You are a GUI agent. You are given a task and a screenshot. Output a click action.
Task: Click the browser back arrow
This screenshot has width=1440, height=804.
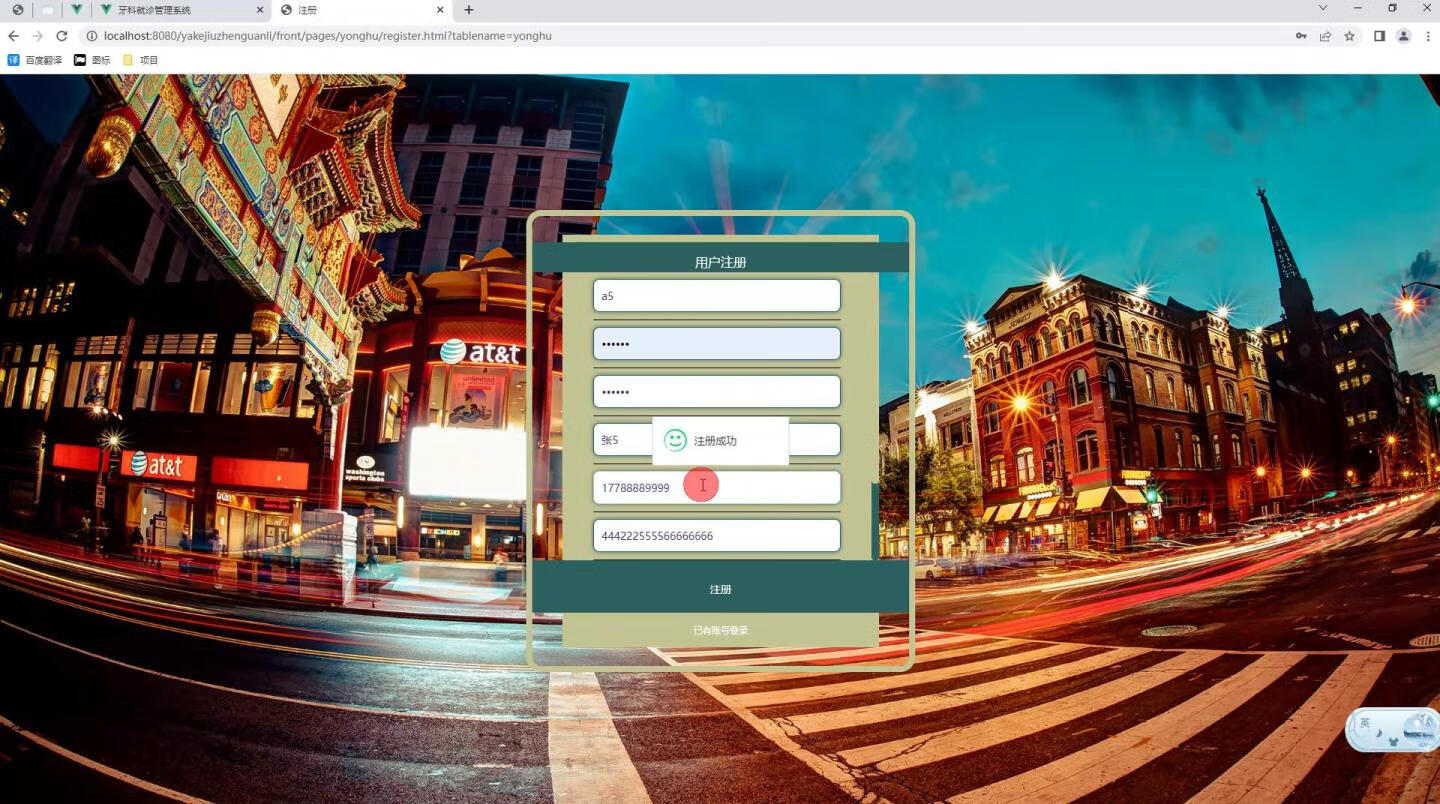point(13,36)
